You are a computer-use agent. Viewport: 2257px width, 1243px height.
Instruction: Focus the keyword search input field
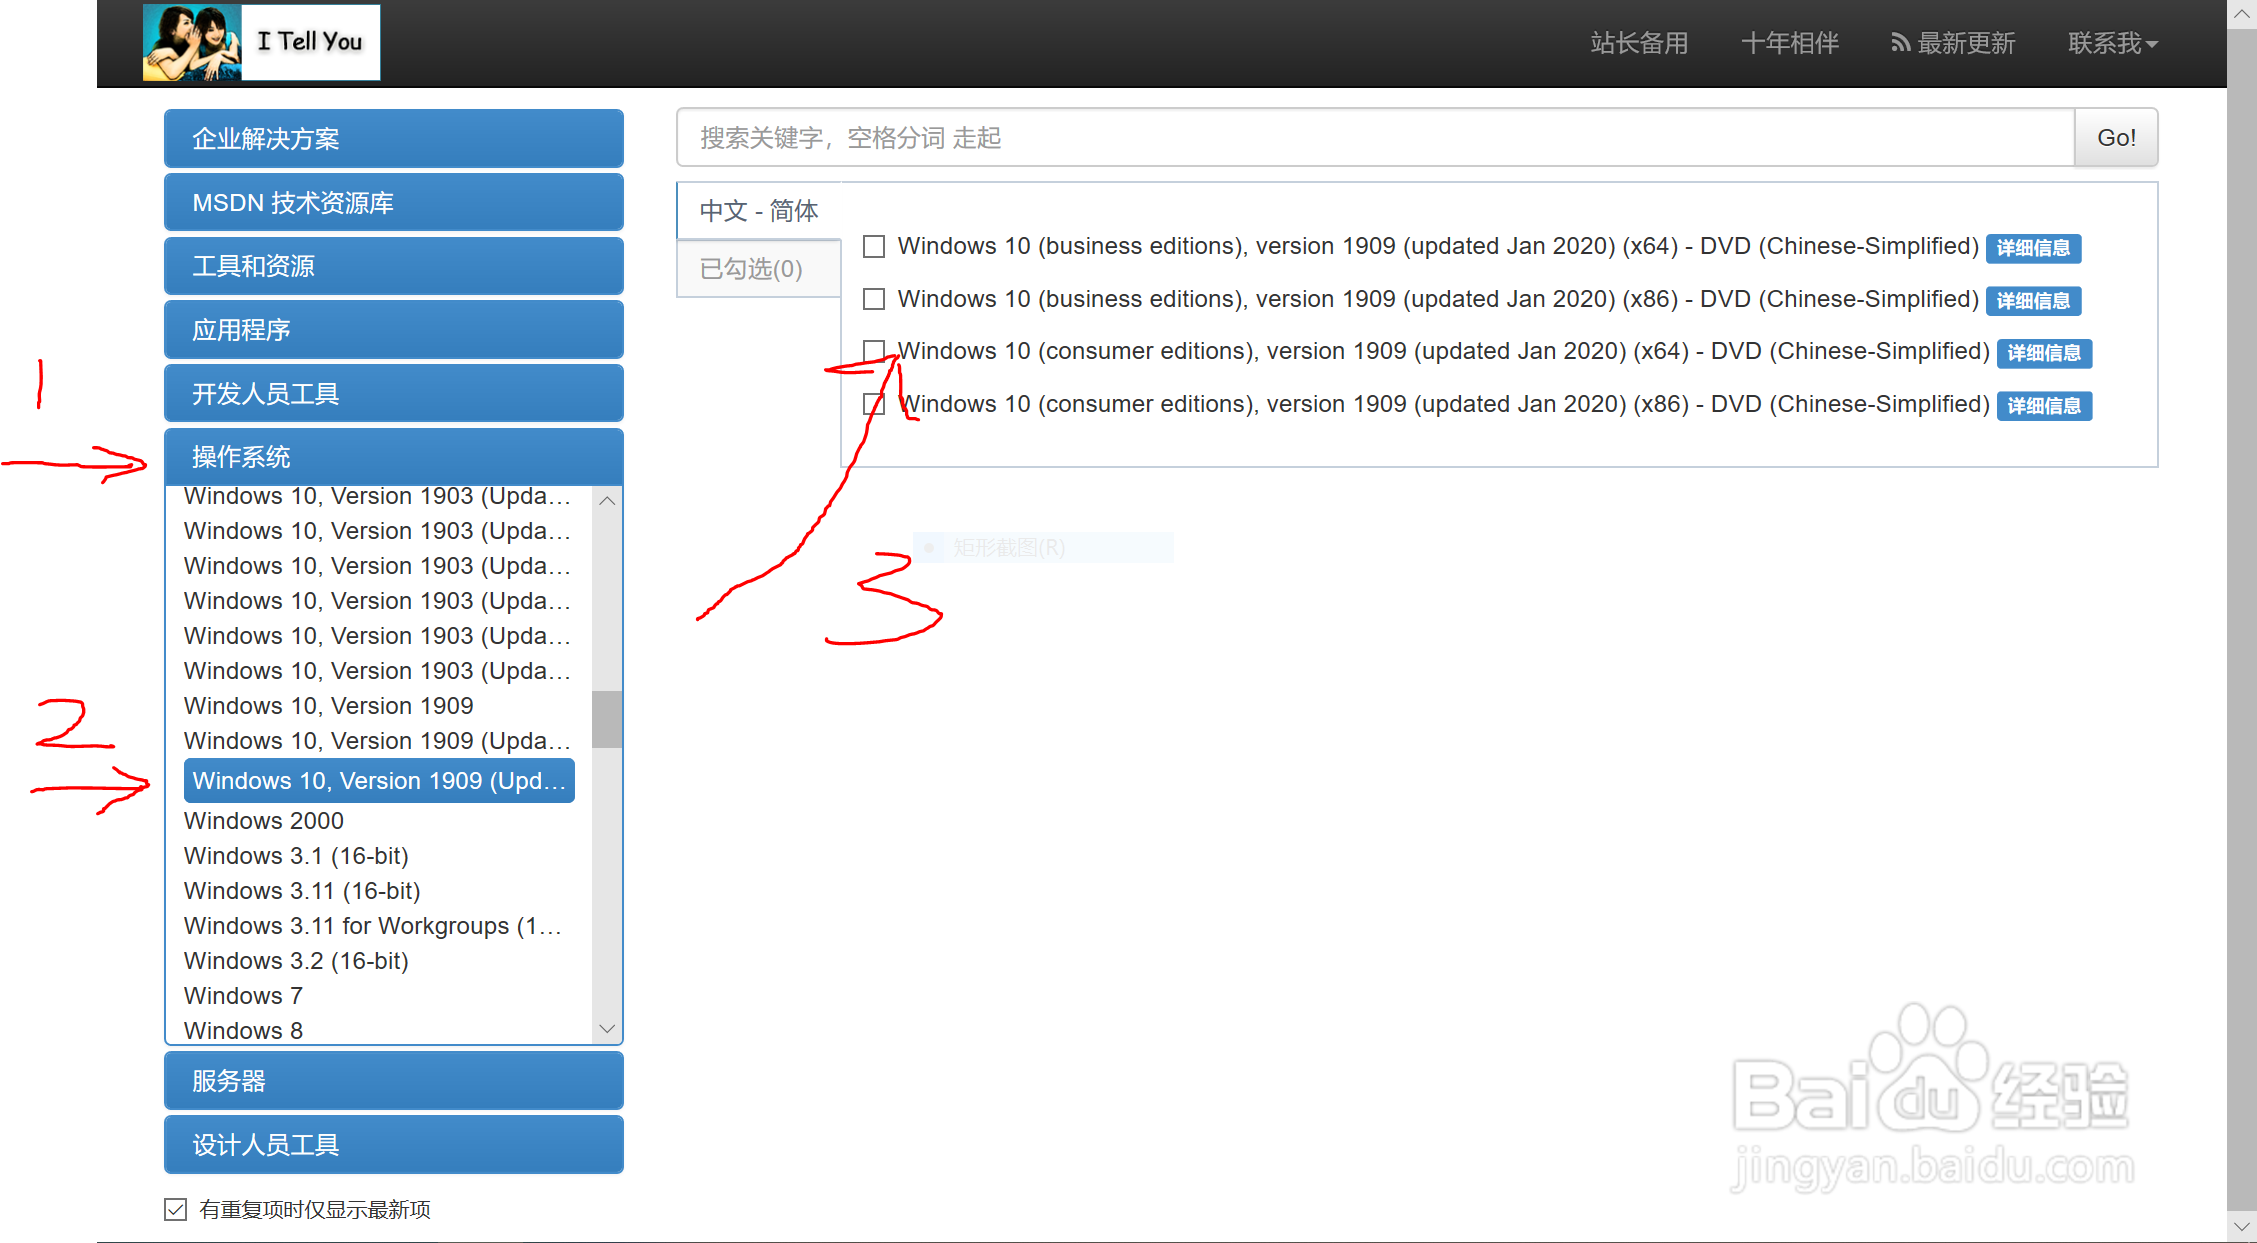coord(1375,138)
